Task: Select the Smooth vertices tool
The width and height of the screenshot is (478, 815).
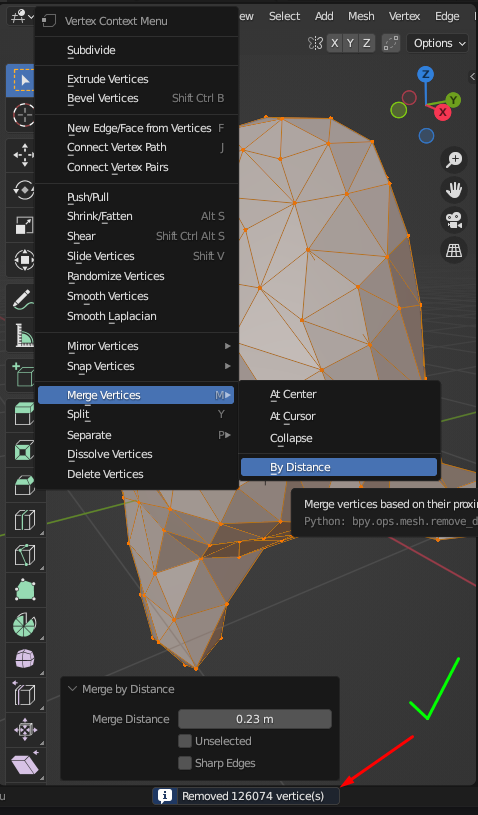Action: (x=24, y=659)
